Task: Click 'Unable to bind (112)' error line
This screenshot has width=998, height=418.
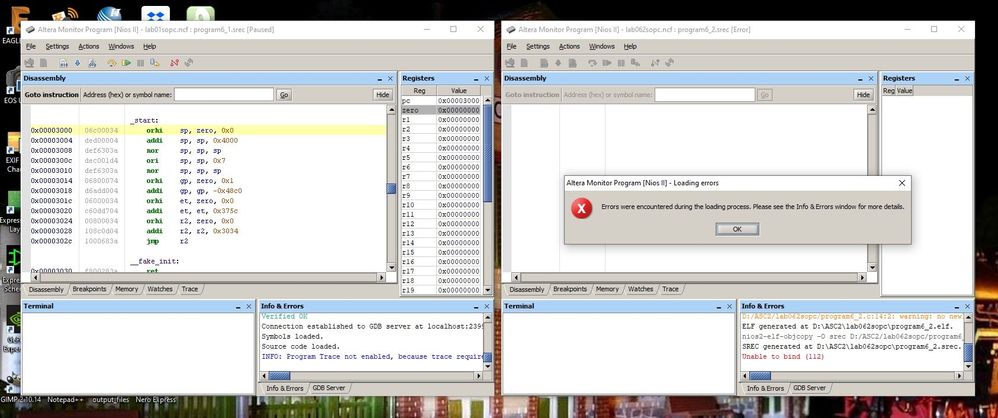Action: (783, 357)
